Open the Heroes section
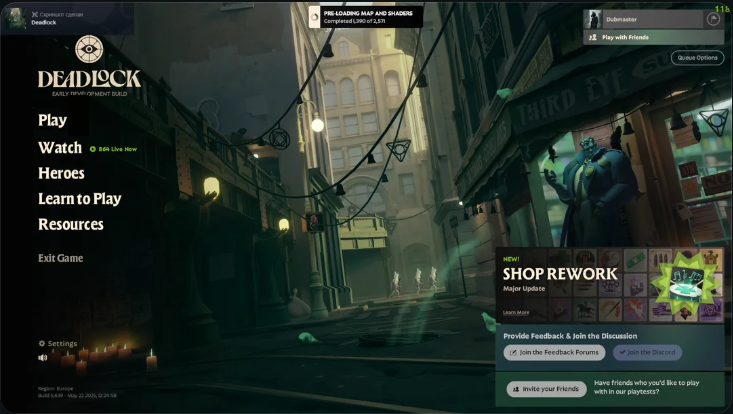The height and width of the screenshot is (414, 733). pyautogui.click(x=61, y=173)
